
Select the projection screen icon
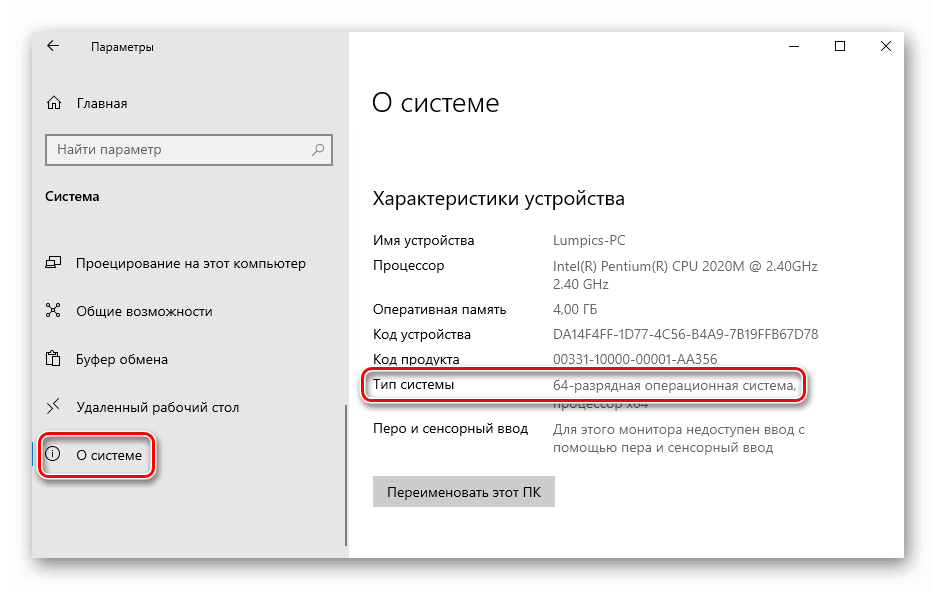(x=53, y=263)
